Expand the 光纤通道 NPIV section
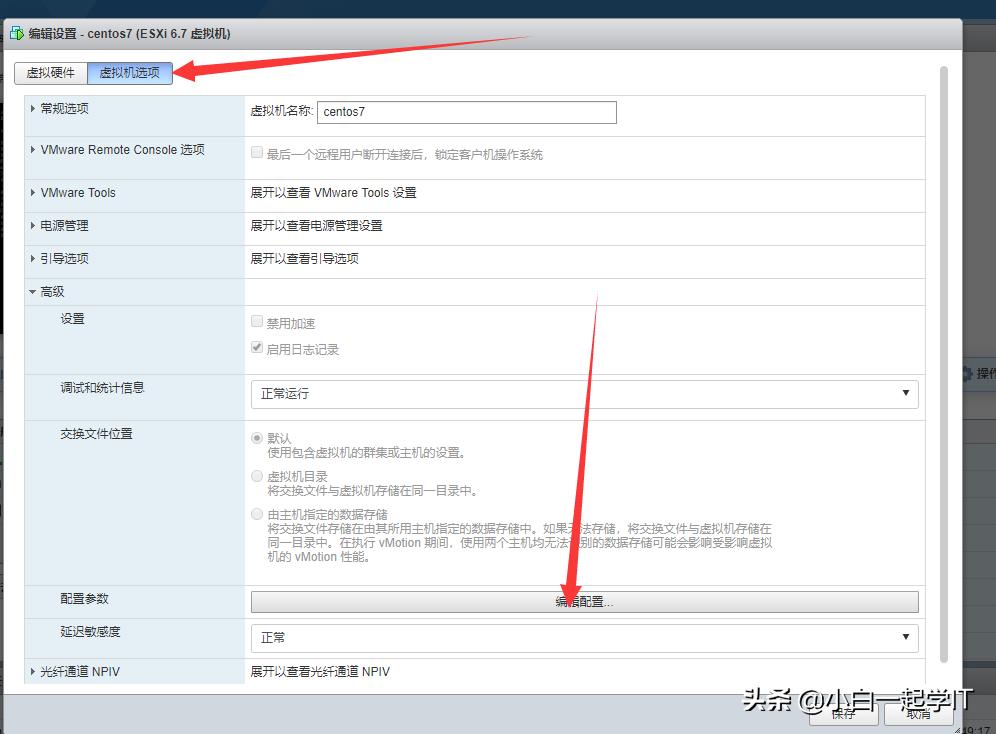This screenshot has height=734, width=996. (75, 671)
